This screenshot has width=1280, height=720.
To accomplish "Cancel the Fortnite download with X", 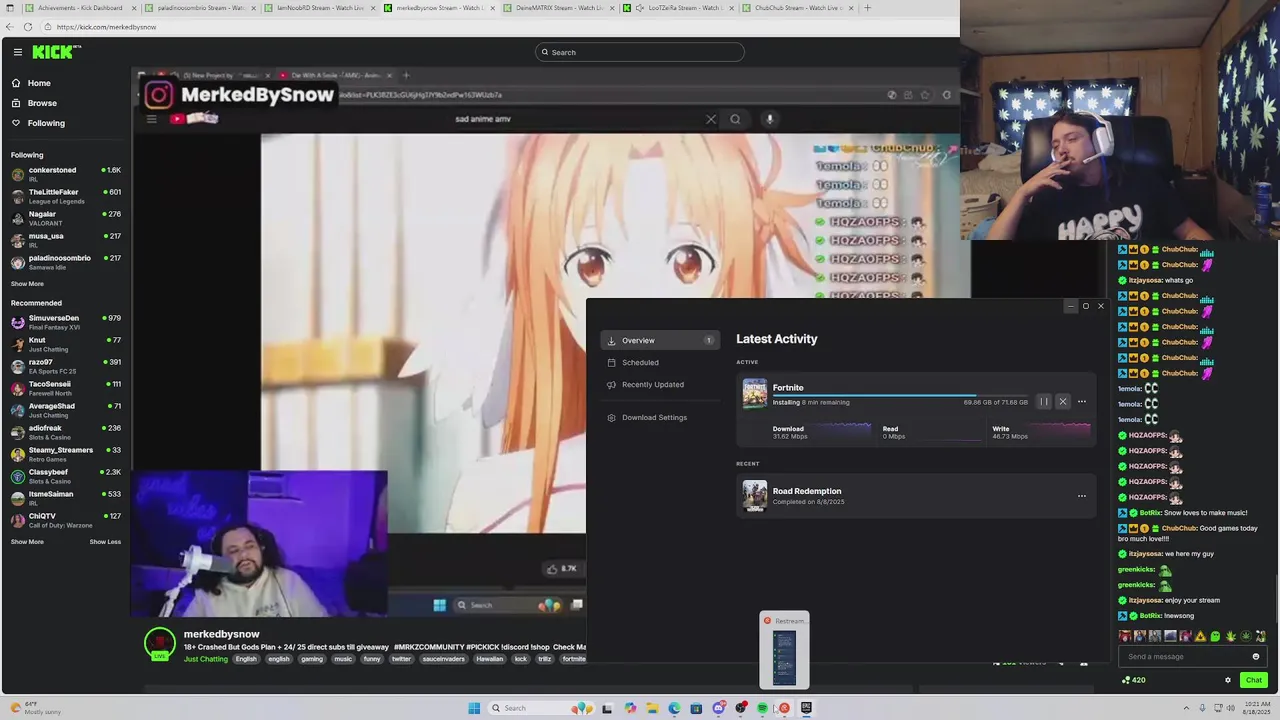I will tap(1063, 402).
